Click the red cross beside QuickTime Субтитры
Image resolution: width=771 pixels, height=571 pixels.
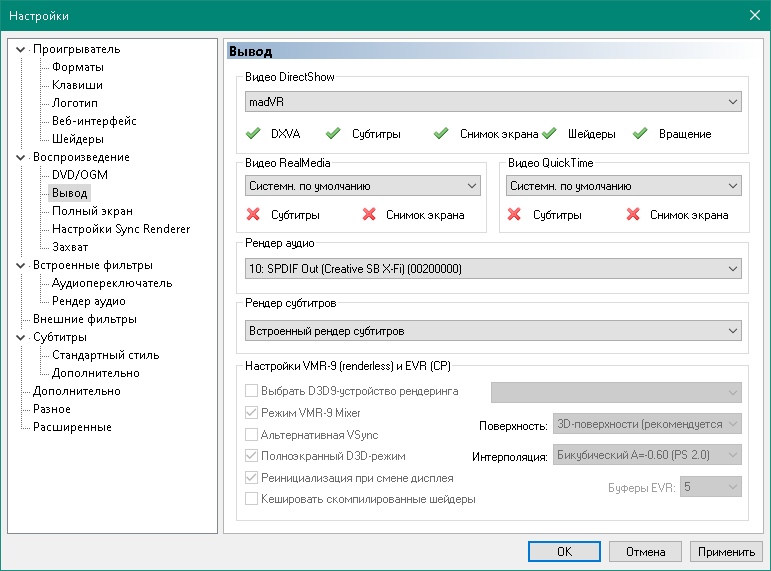click(x=514, y=214)
